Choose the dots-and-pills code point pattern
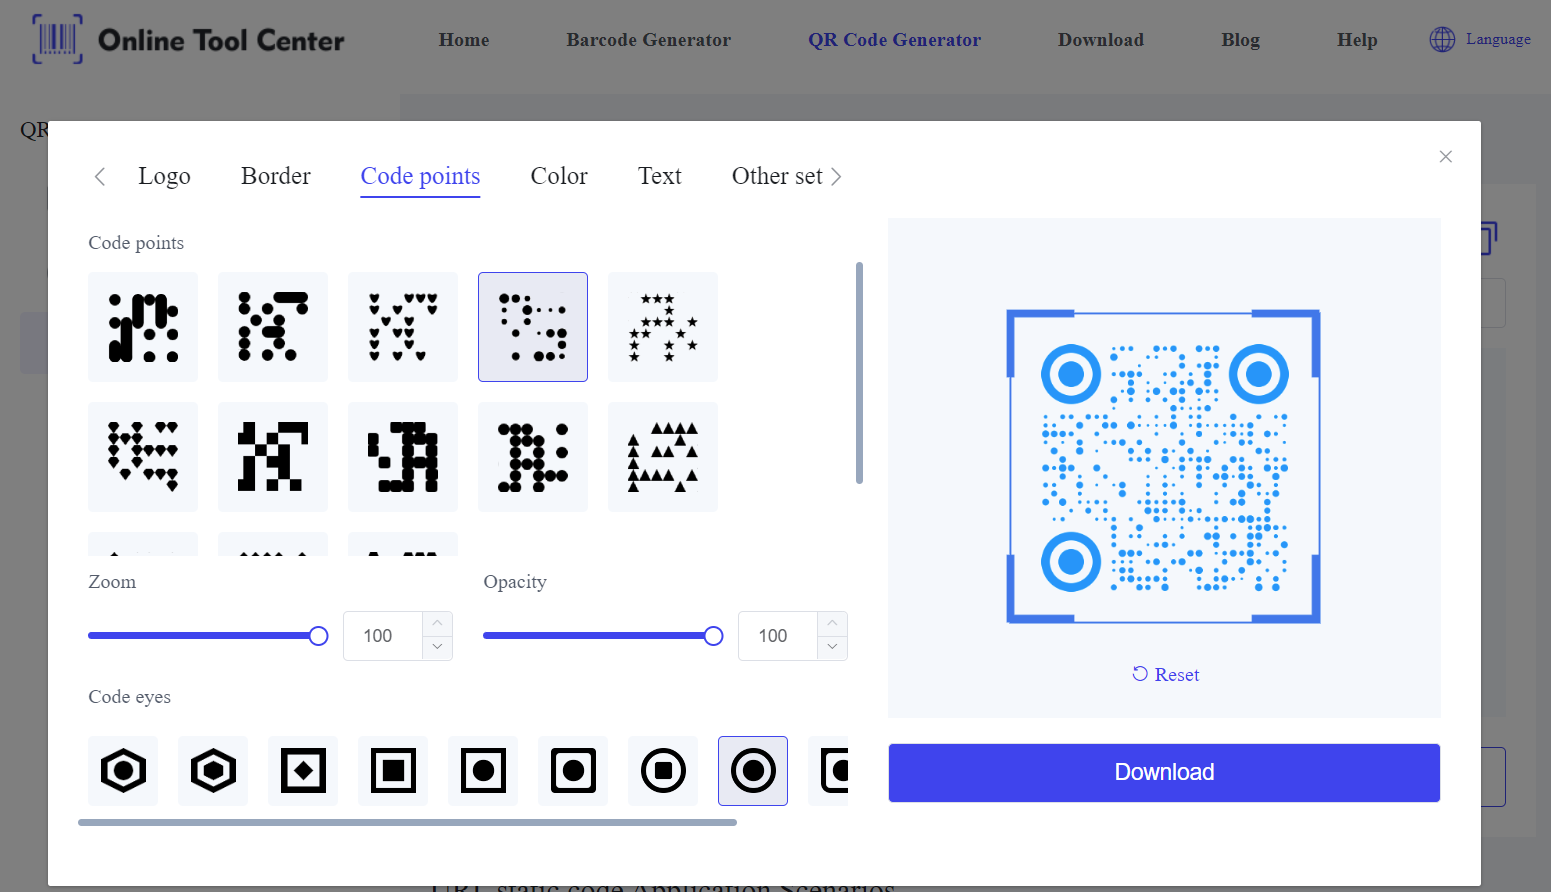The width and height of the screenshot is (1551, 892). (273, 327)
